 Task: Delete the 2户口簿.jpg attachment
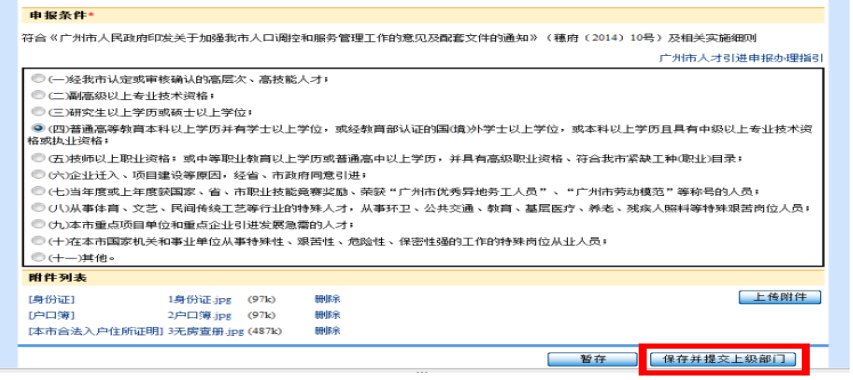(327, 315)
